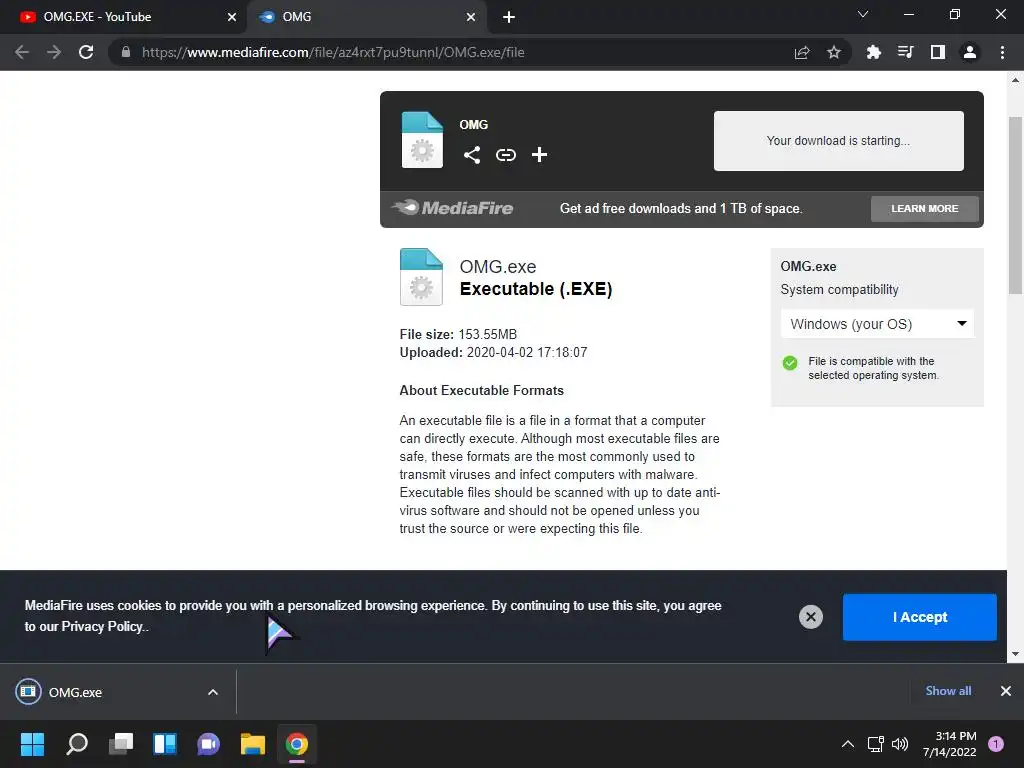Reload the MediaFire page
This screenshot has width=1024, height=768.
coord(86,52)
